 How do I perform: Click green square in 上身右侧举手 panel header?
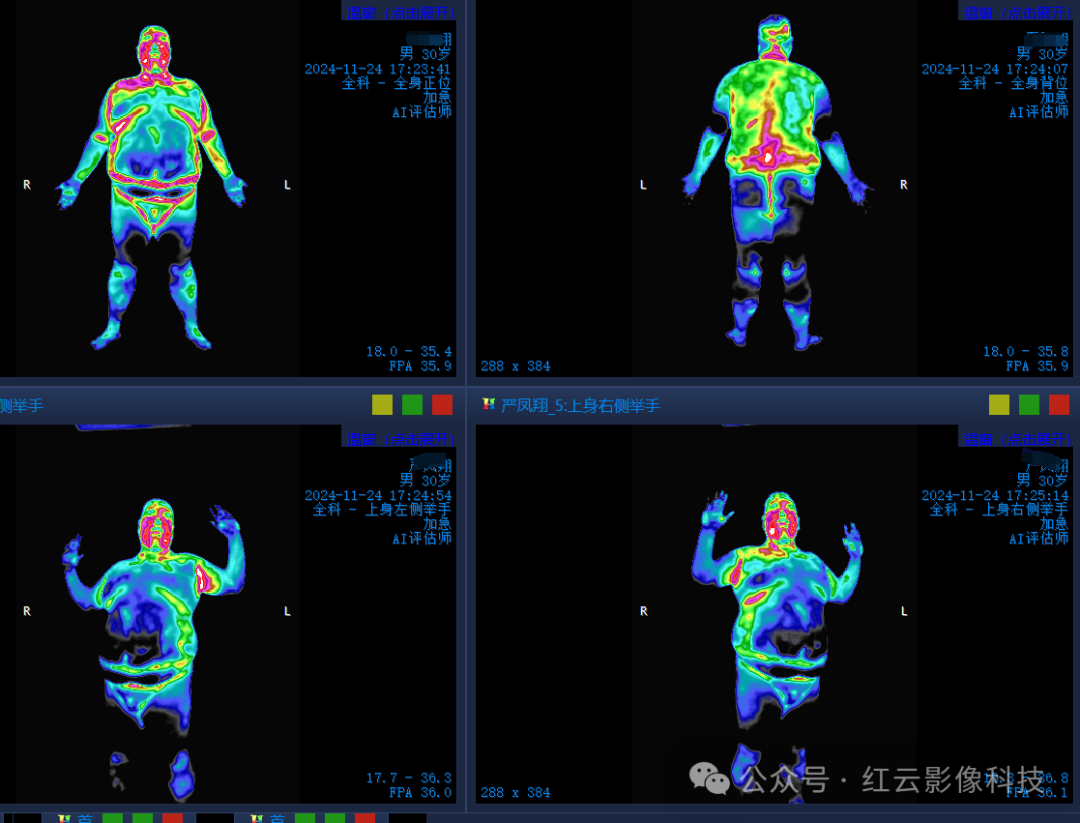tap(1029, 405)
